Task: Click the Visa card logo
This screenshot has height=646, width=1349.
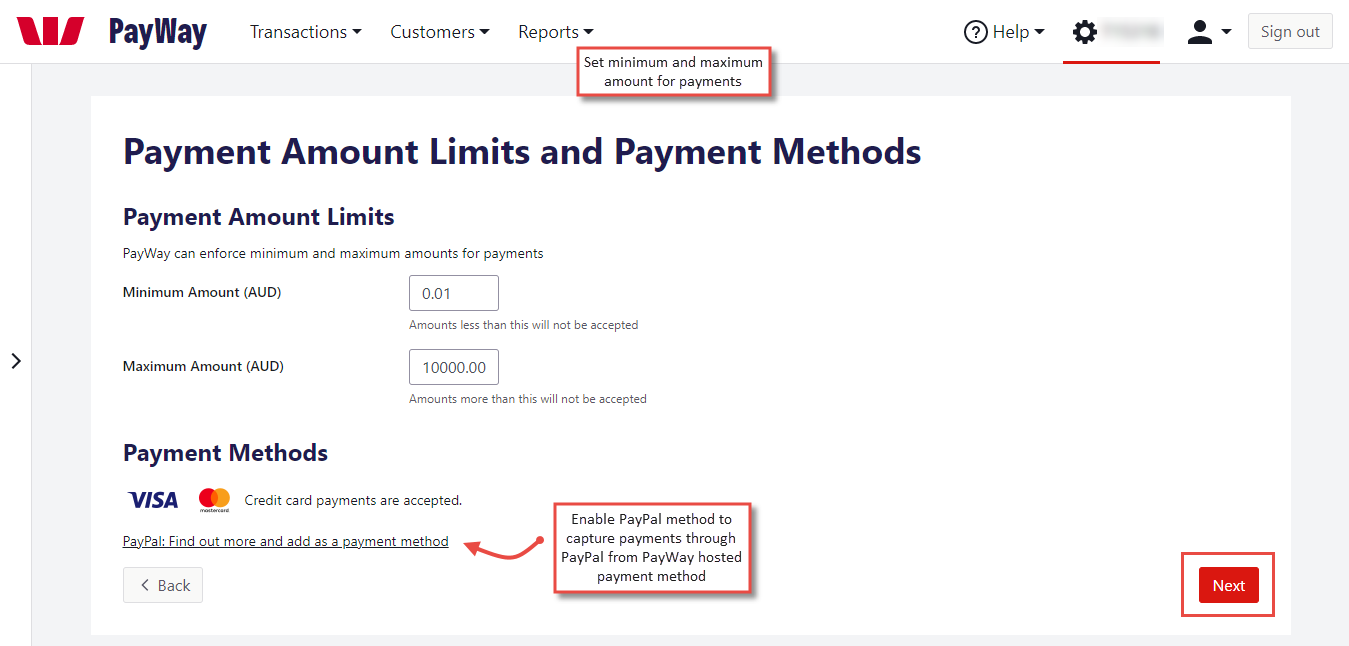Action: pos(153,500)
